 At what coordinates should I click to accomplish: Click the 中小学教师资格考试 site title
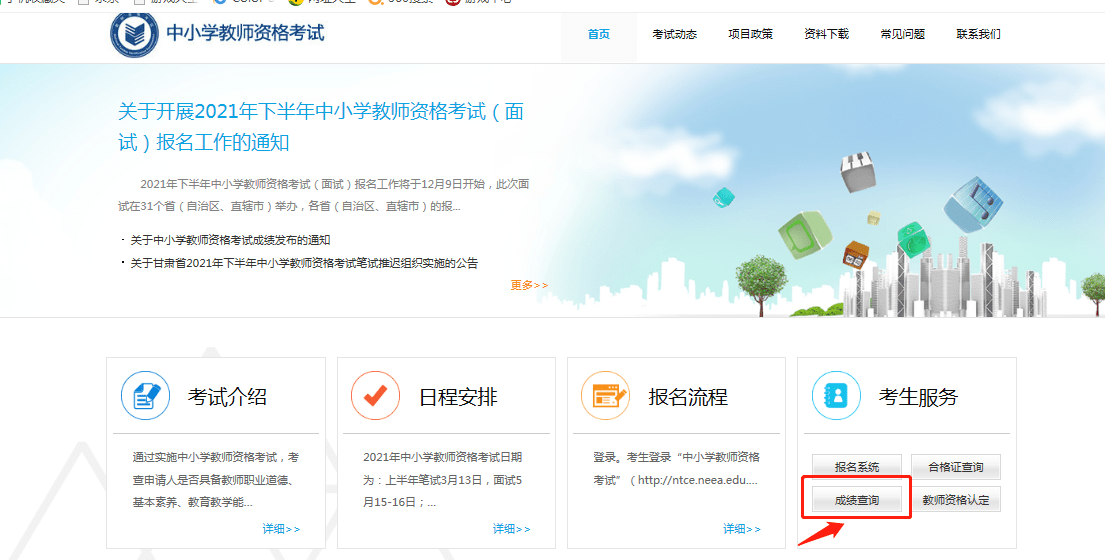click(x=245, y=33)
